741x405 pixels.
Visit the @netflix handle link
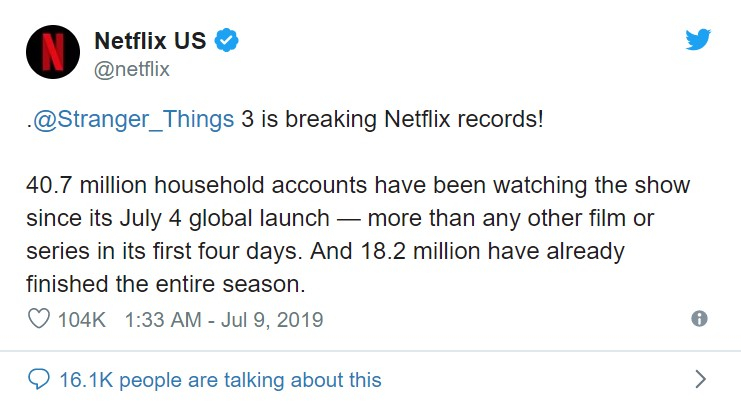[x=131, y=69]
